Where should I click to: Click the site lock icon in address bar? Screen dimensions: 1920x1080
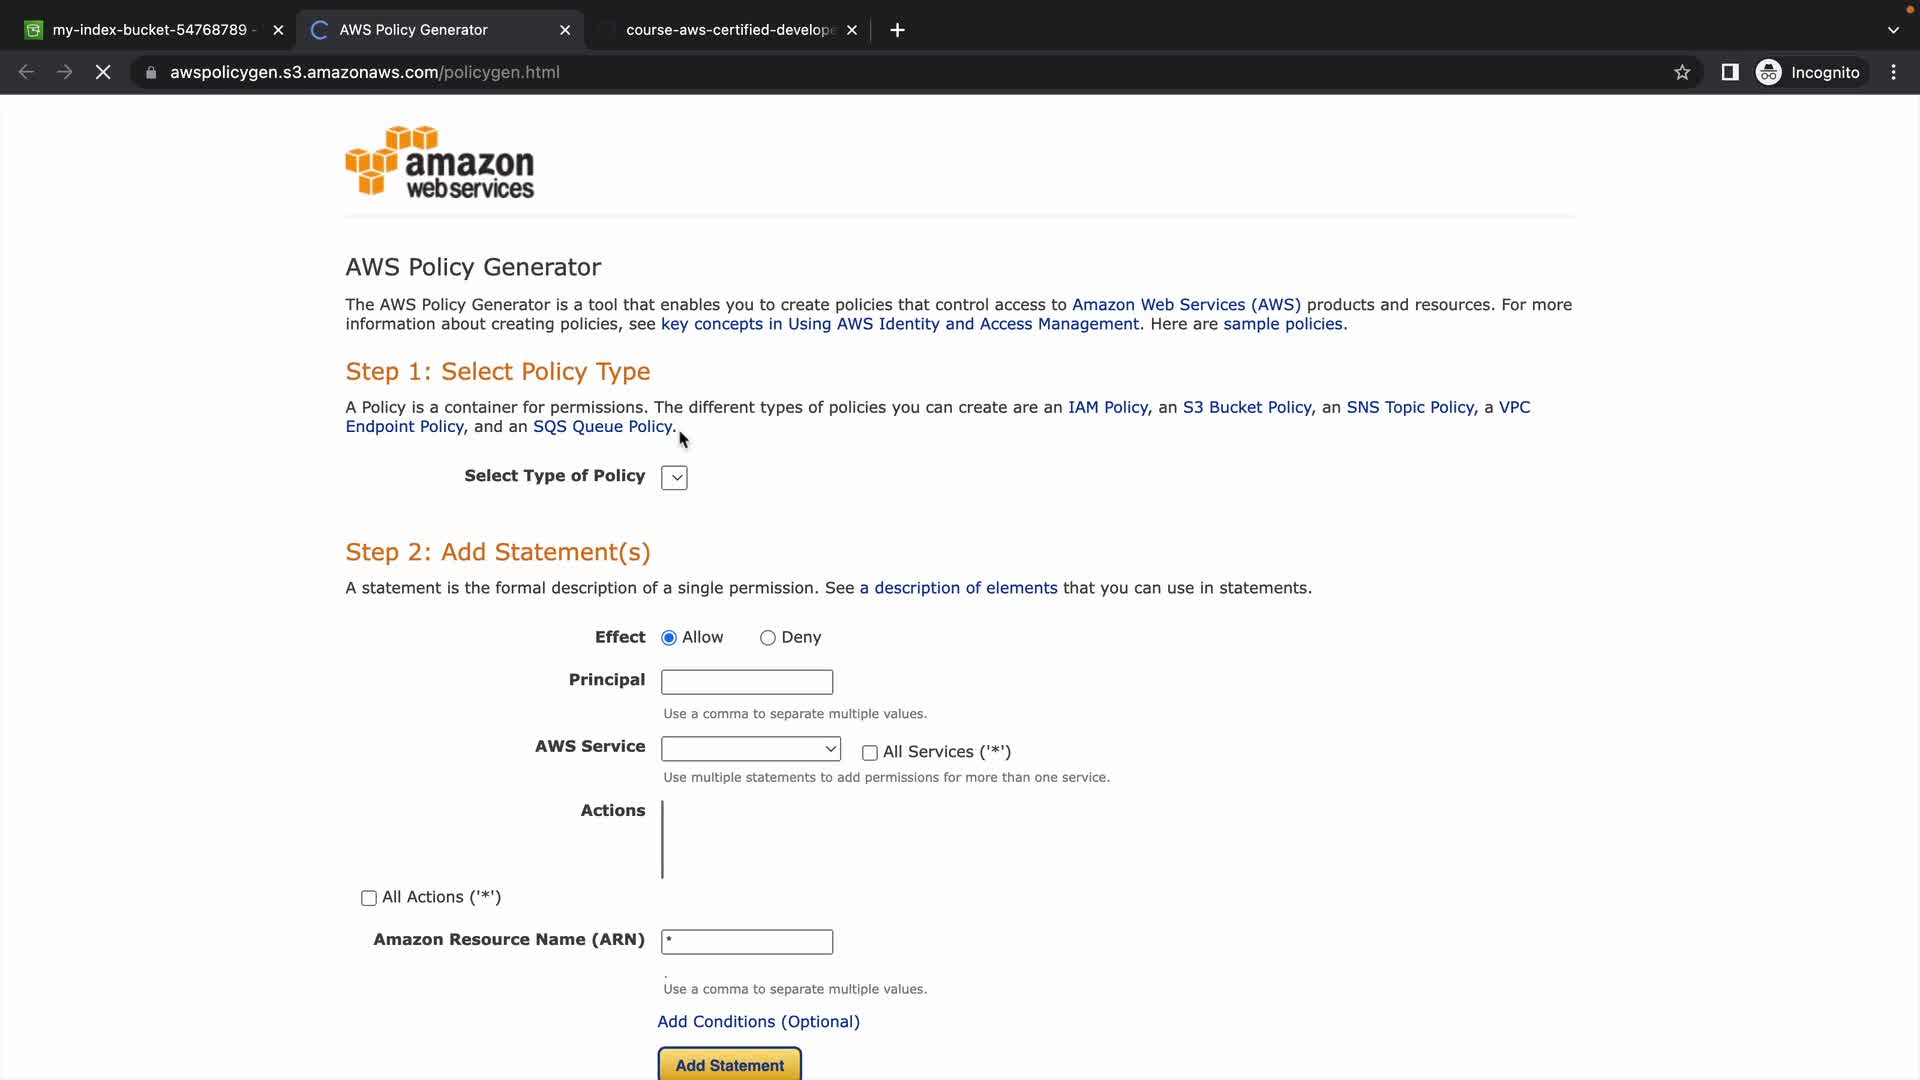(x=151, y=72)
